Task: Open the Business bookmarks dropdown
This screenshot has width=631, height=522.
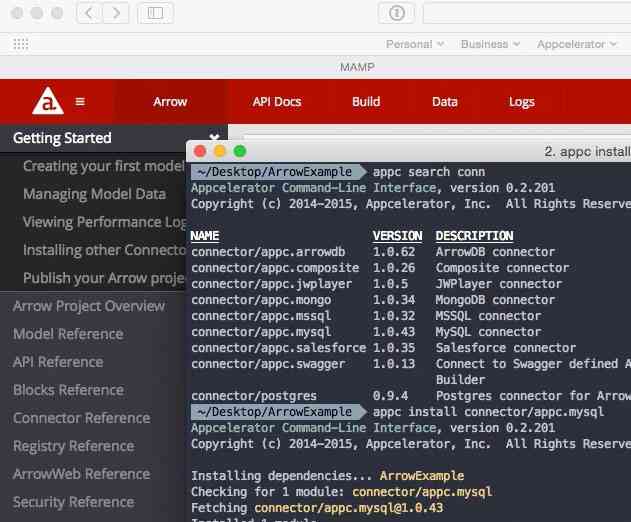Action: (491, 44)
